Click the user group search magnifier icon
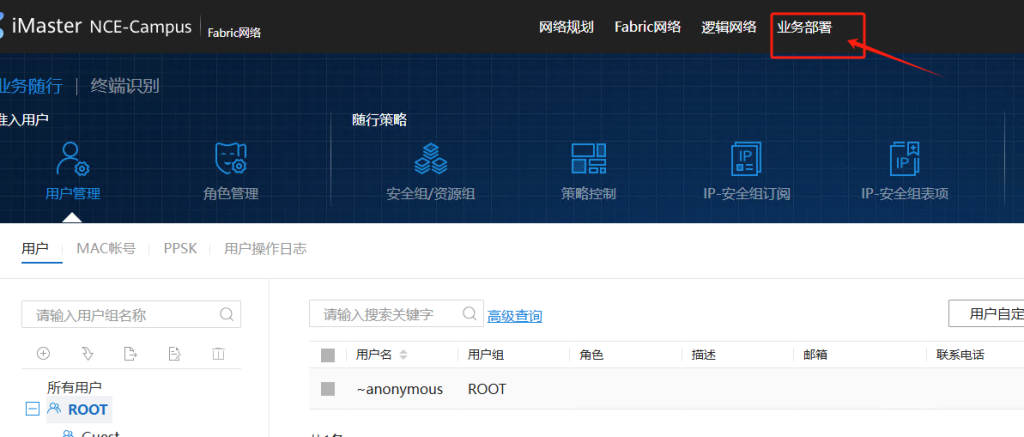The width and height of the screenshot is (1024, 437). [226, 314]
